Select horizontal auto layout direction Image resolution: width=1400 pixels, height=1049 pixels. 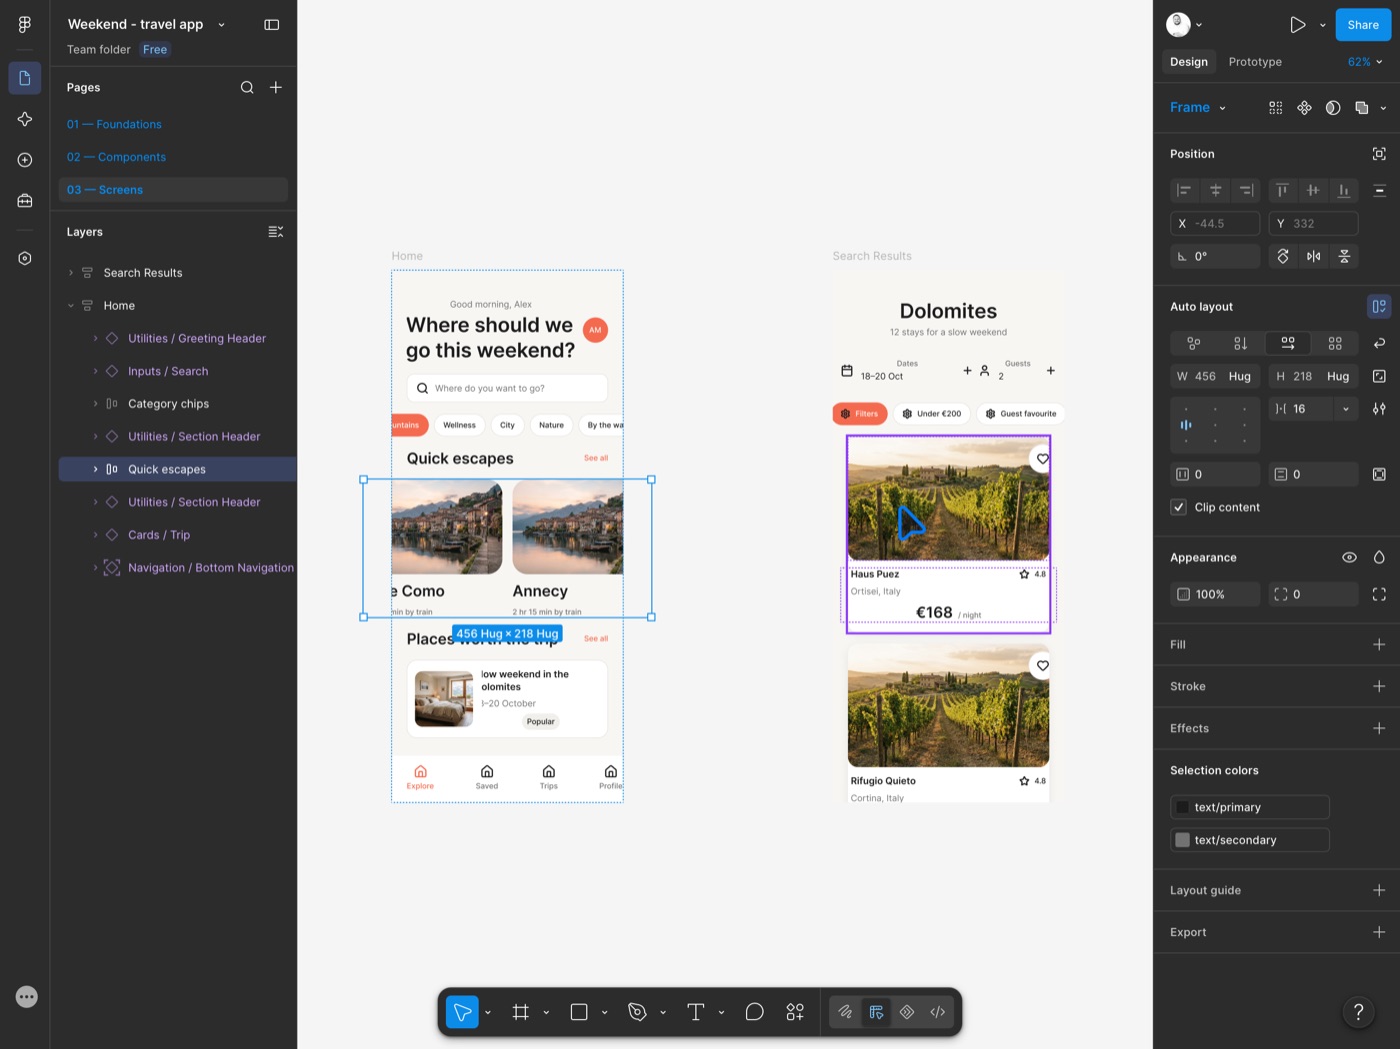(1288, 343)
